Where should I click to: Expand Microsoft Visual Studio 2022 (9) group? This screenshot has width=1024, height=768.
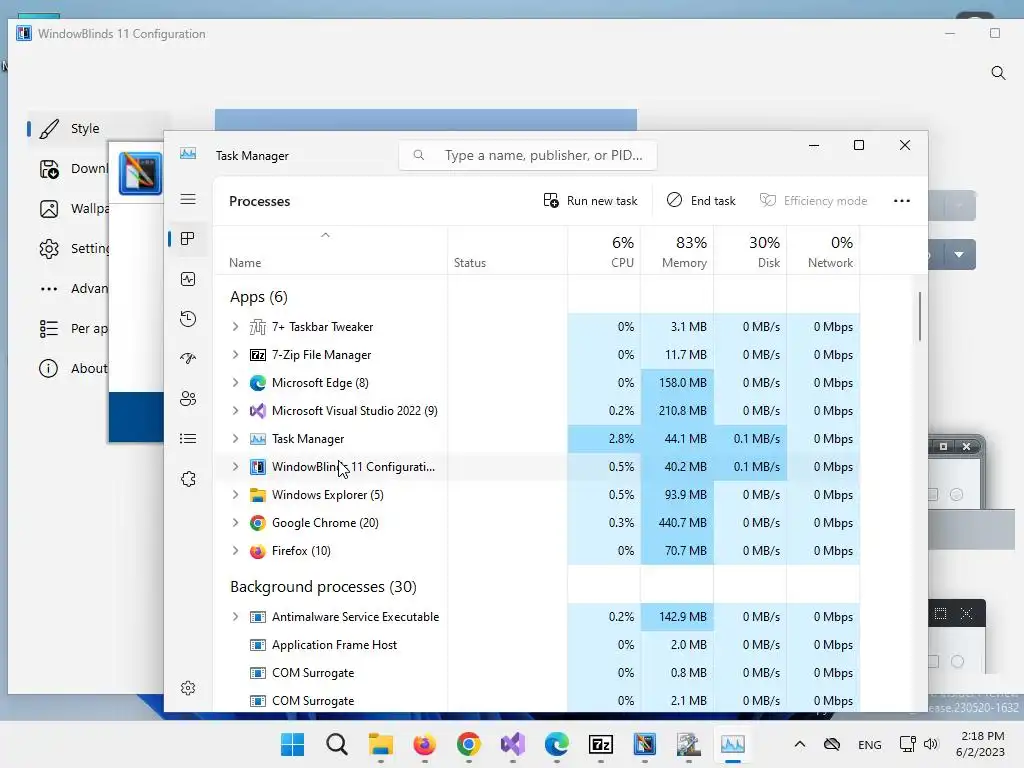pyautogui.click(x=235, y=411)
